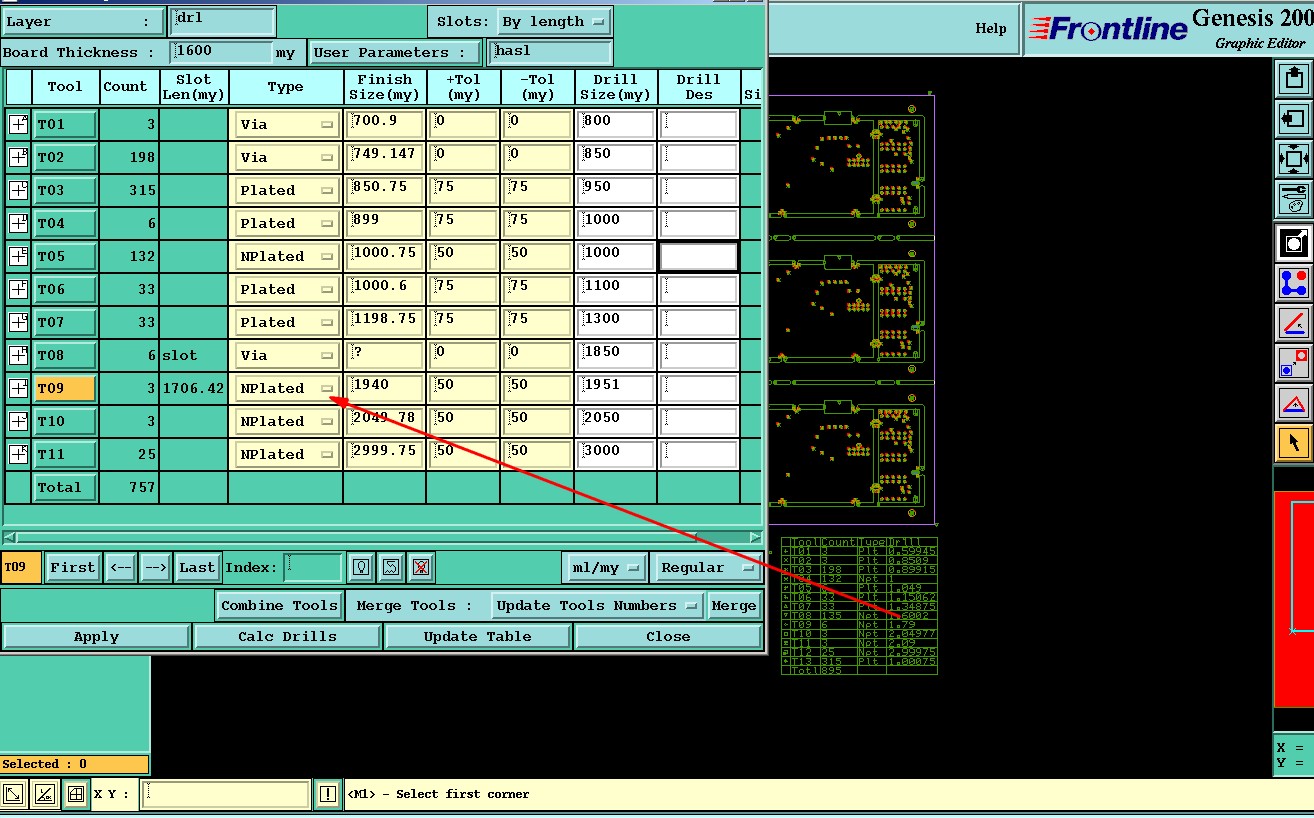Click the Drill Size field showing 1951
Screen dimensions: 1314x818
(616, 388)
